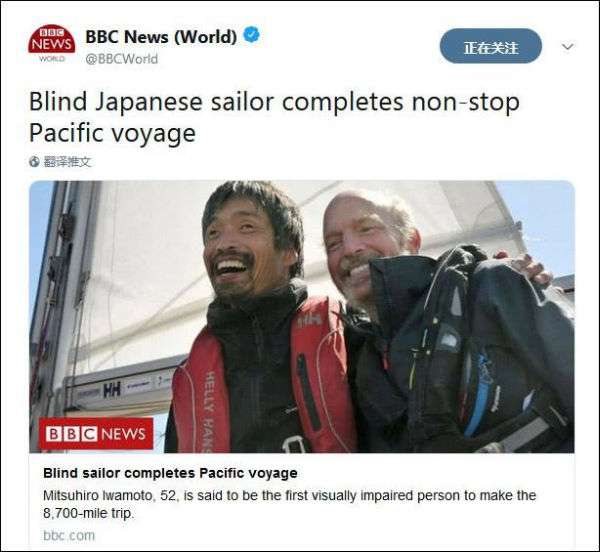Click the tweet headline text about Pacific voyage
Viewport: 600px width, 552px height.
[x=274, y=117]
